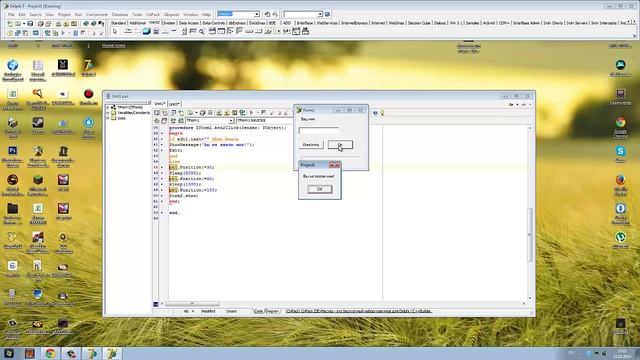
Task: Expand the TForm1 node in code explorer
Action: [108, 107]
